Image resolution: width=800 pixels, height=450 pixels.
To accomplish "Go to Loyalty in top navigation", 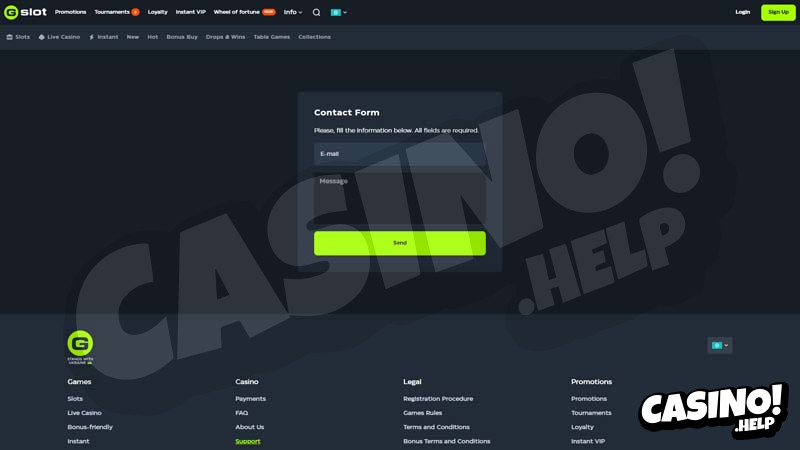I will tap(158, 12).
